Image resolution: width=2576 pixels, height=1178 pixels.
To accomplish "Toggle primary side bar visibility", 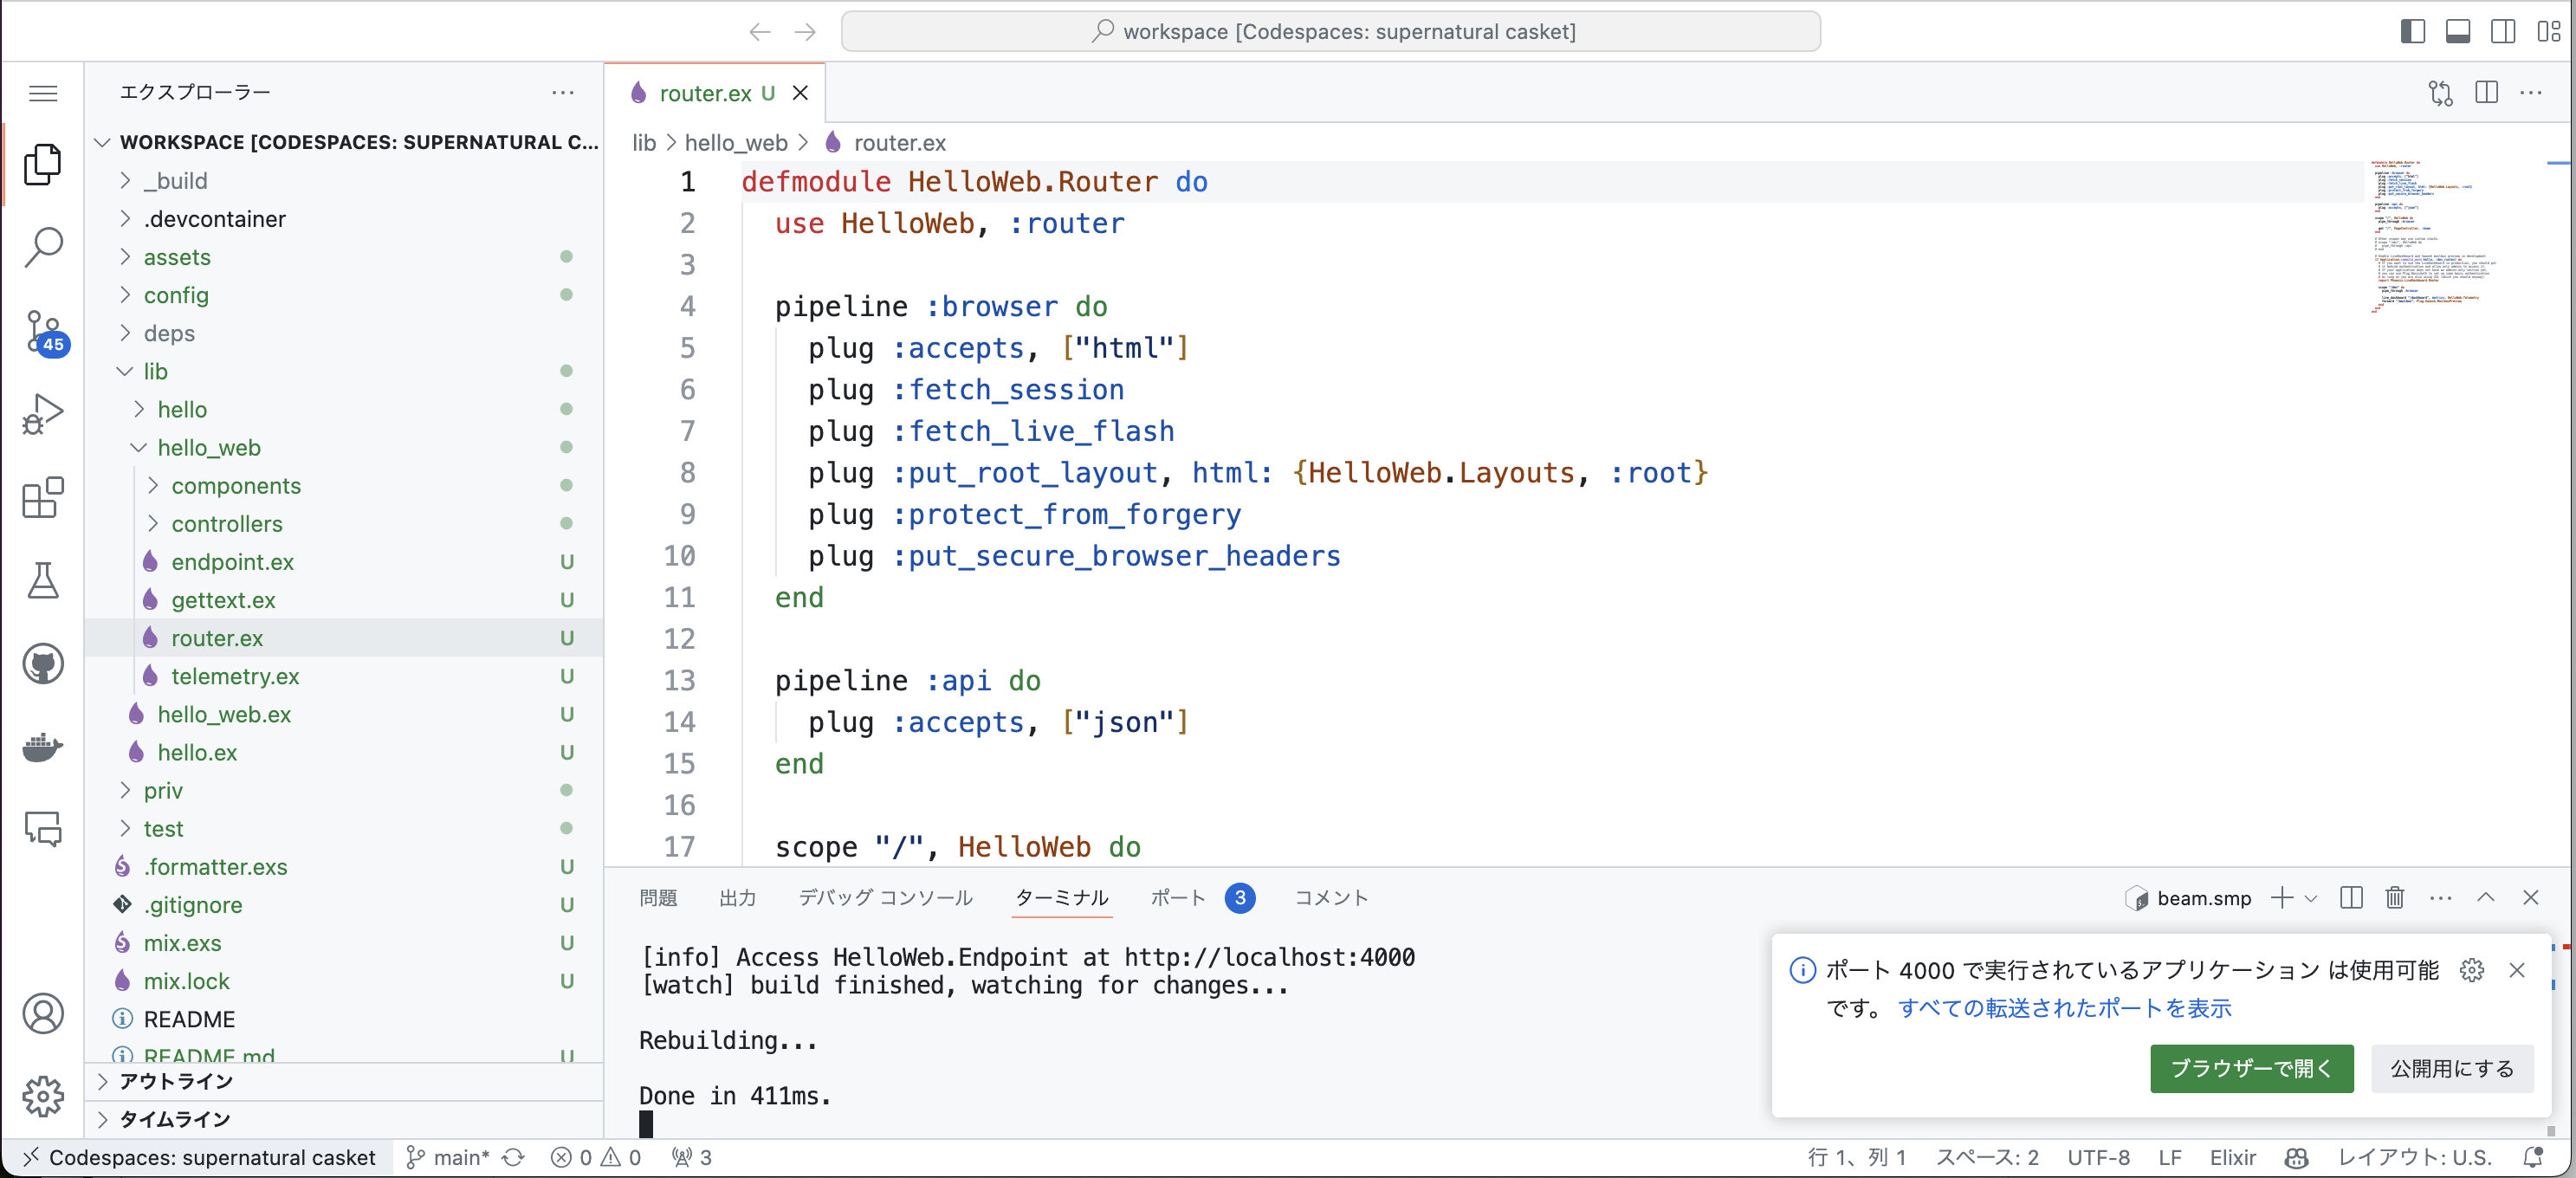I will click(2412, 31).
